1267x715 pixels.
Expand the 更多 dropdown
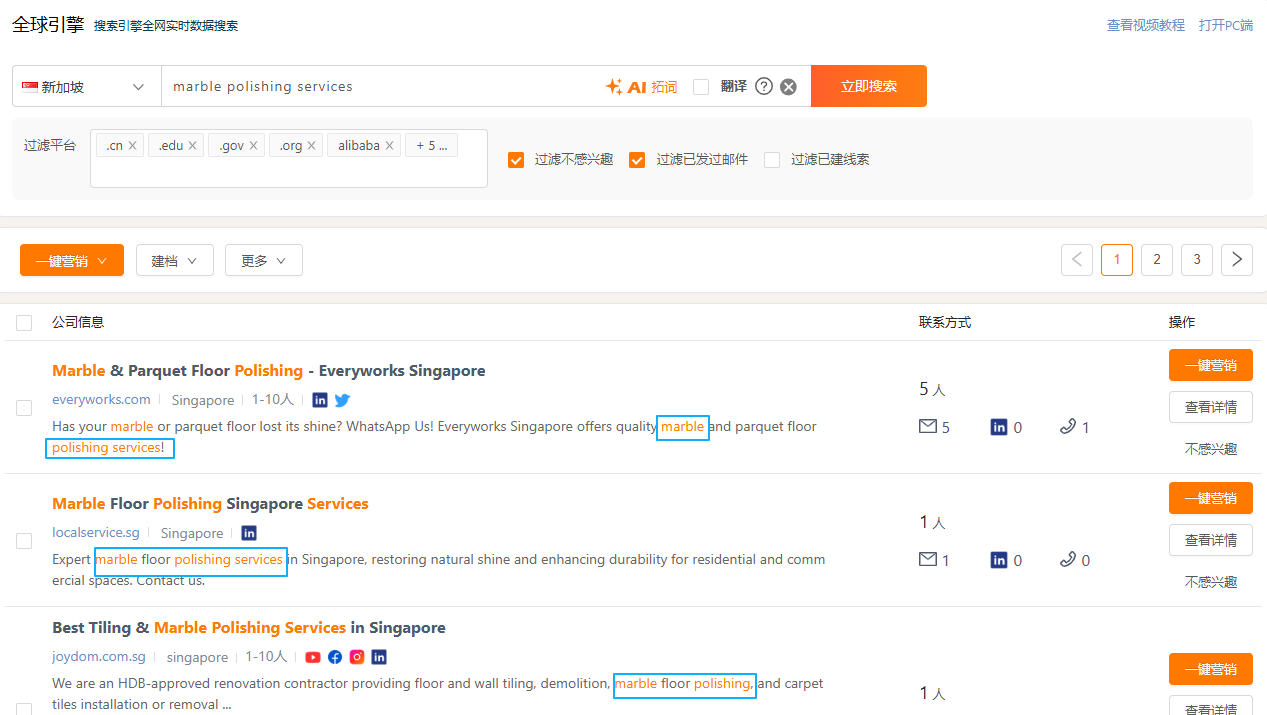click(264, 261)
